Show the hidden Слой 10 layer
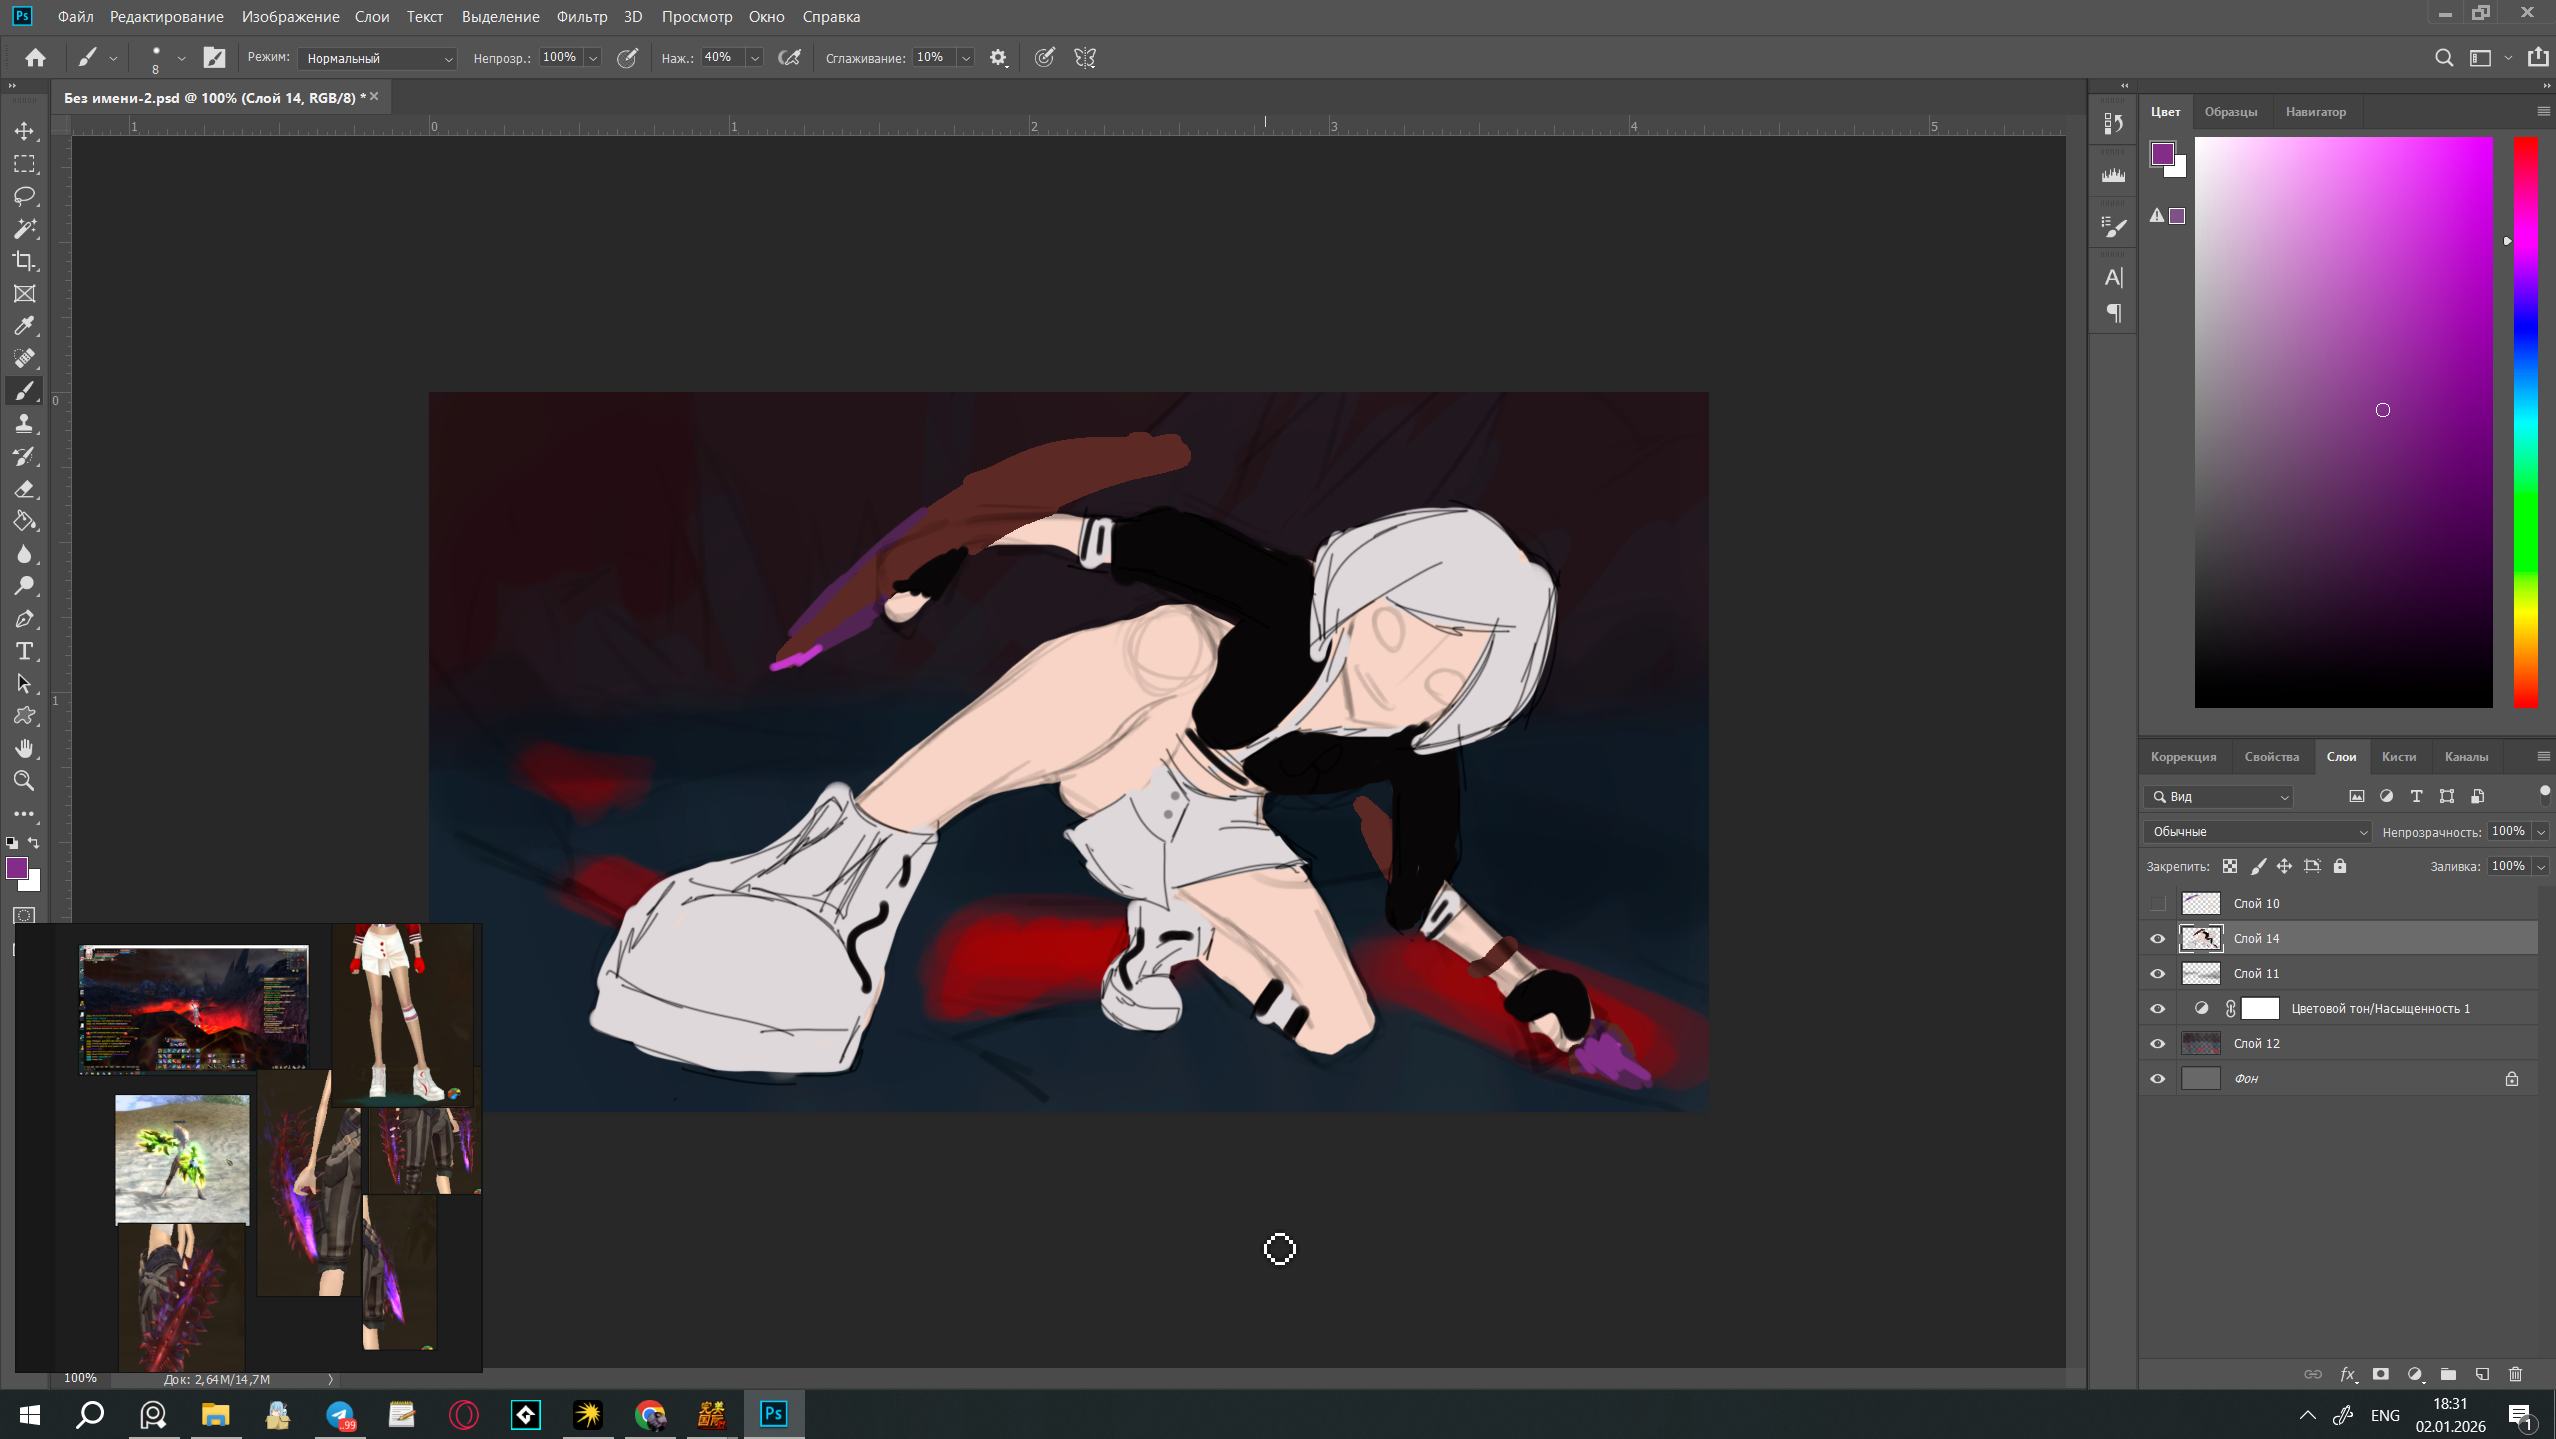 coord(2158,903)
